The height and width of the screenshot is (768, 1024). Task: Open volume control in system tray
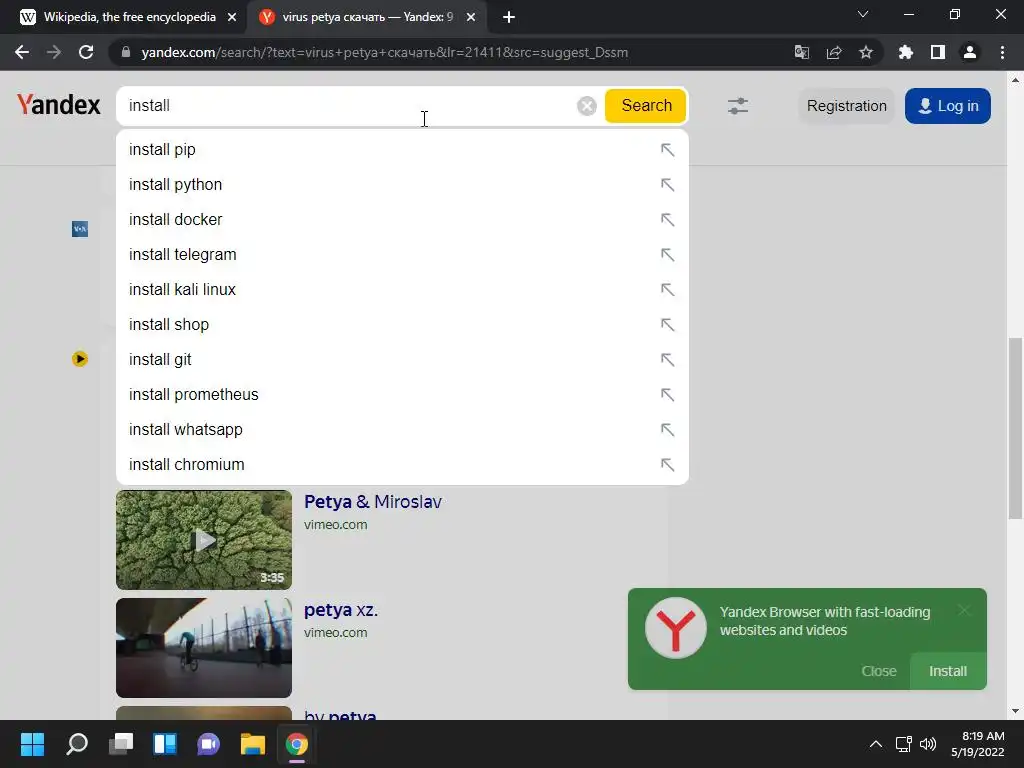tap(927, 744)
